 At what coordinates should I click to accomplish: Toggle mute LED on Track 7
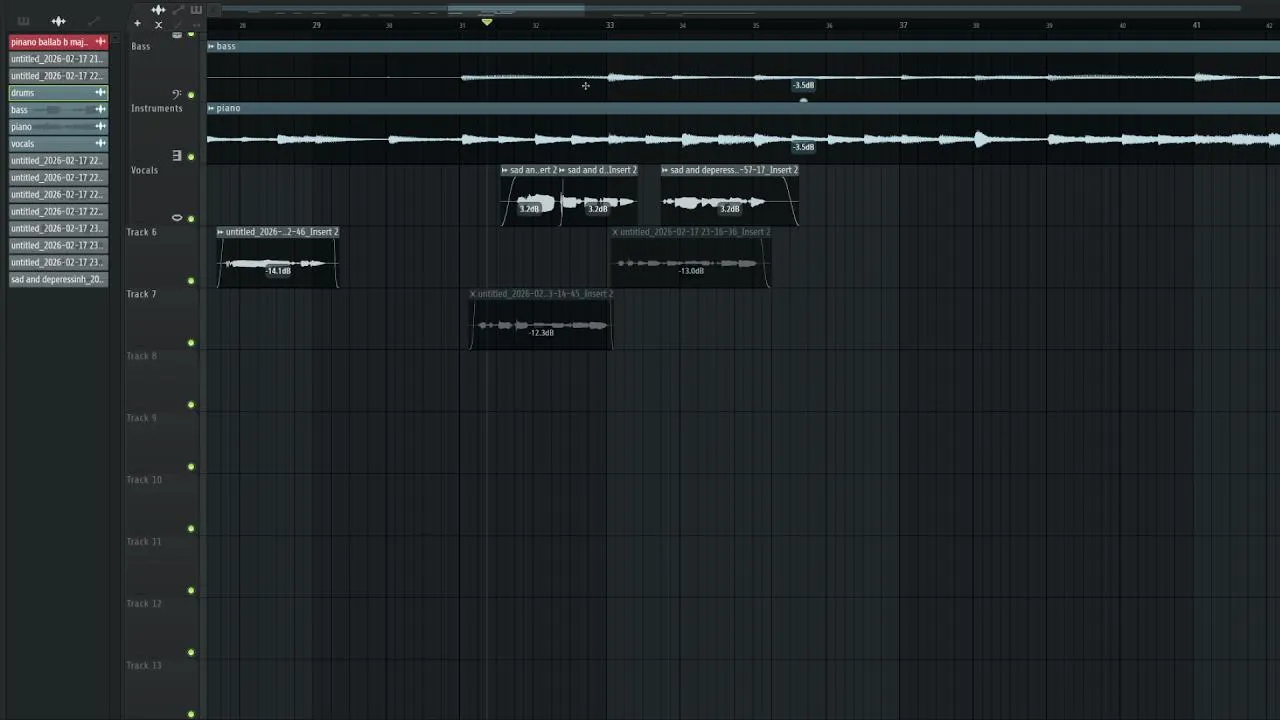(191, 343)
